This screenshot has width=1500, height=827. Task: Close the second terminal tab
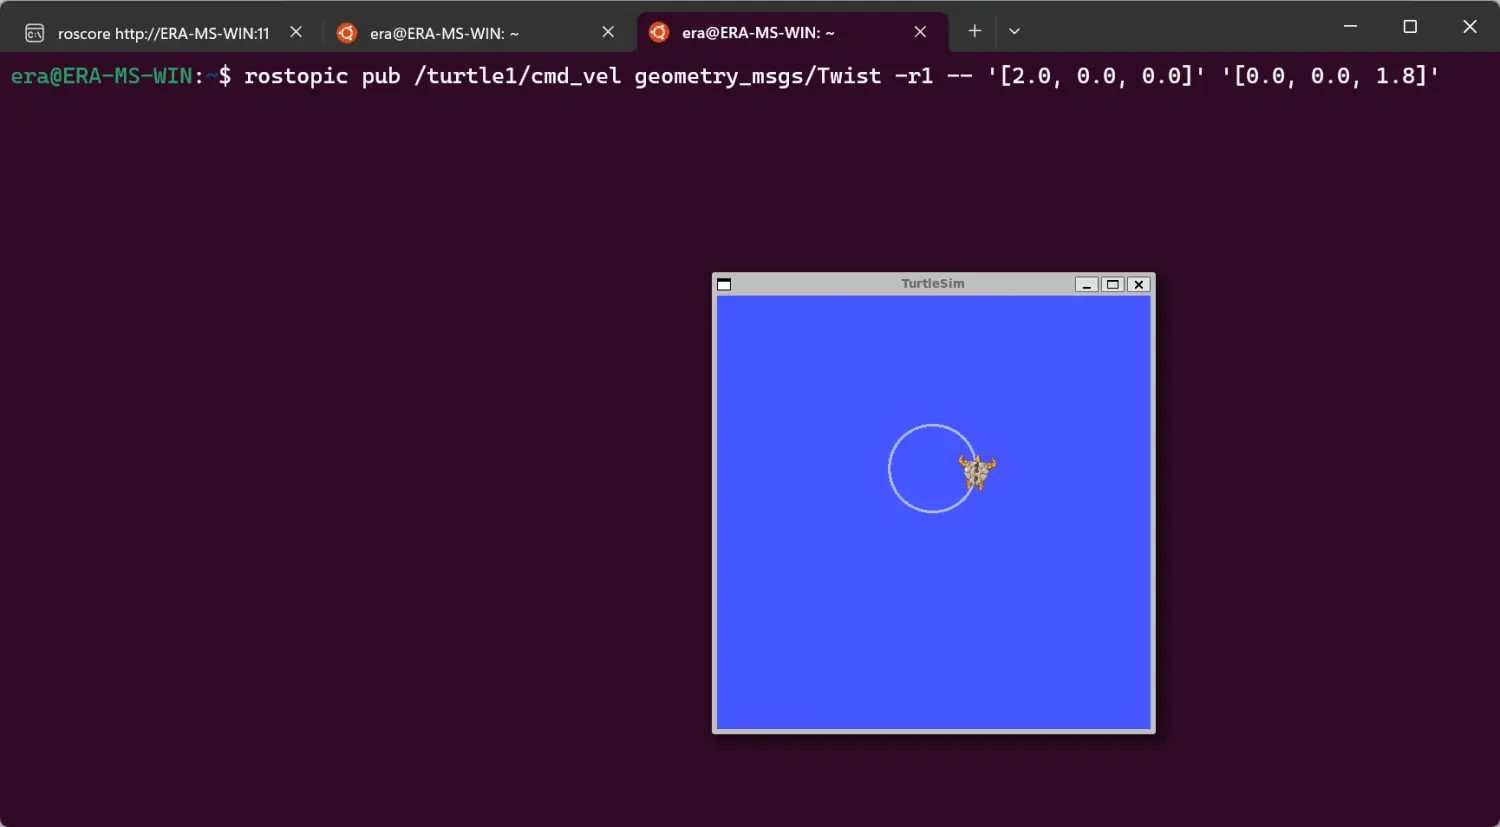tap(608, 32)
